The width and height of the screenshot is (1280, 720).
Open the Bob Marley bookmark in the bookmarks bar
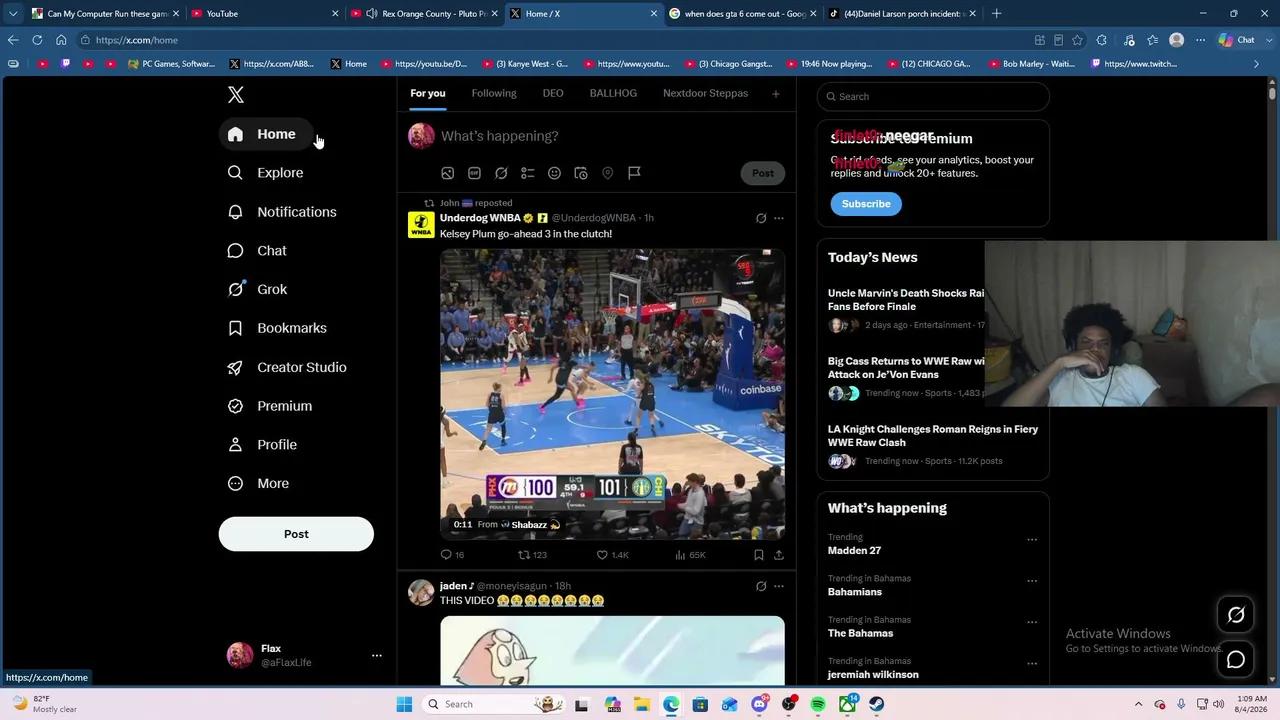tap(1031, 64)
